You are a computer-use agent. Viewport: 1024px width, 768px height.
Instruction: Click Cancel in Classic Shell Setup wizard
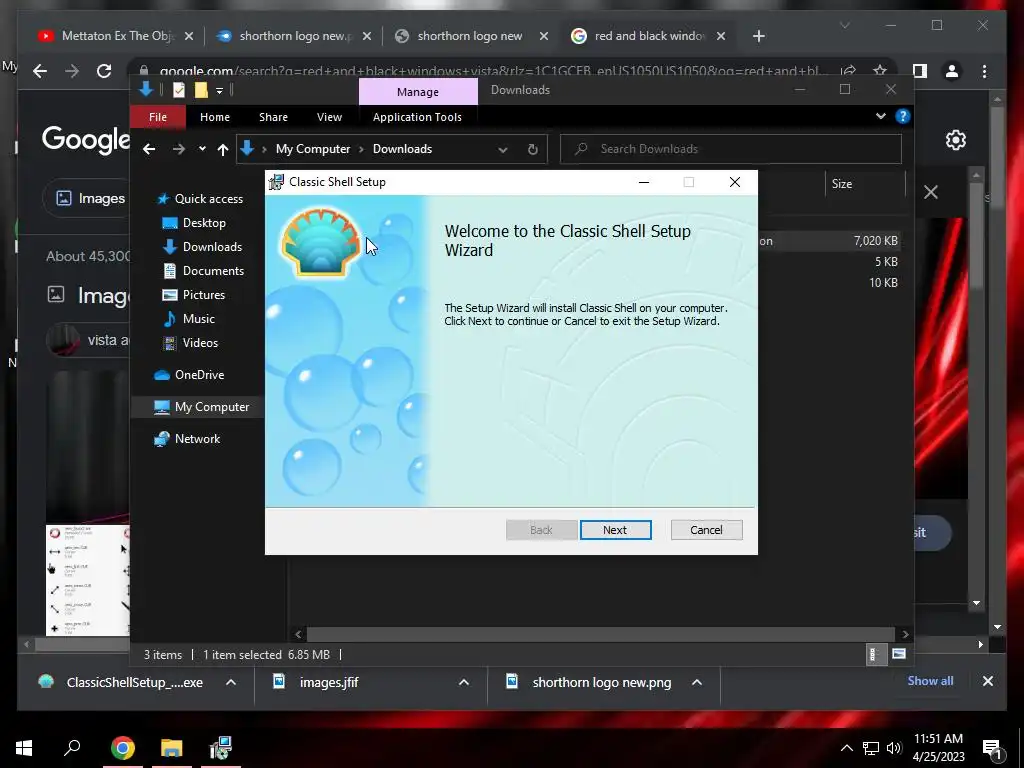(x=706, y=530)
